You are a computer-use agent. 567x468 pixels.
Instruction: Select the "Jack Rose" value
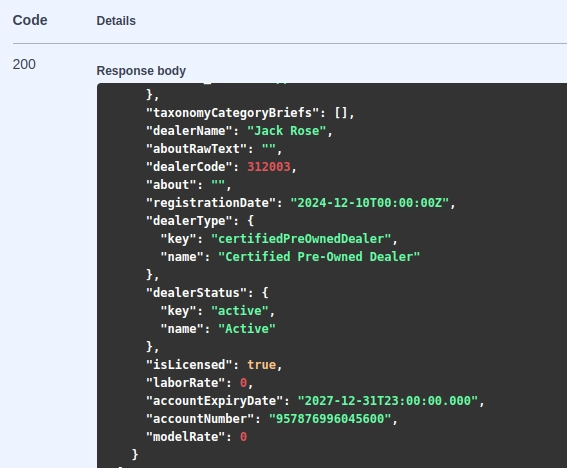(287, 131)
